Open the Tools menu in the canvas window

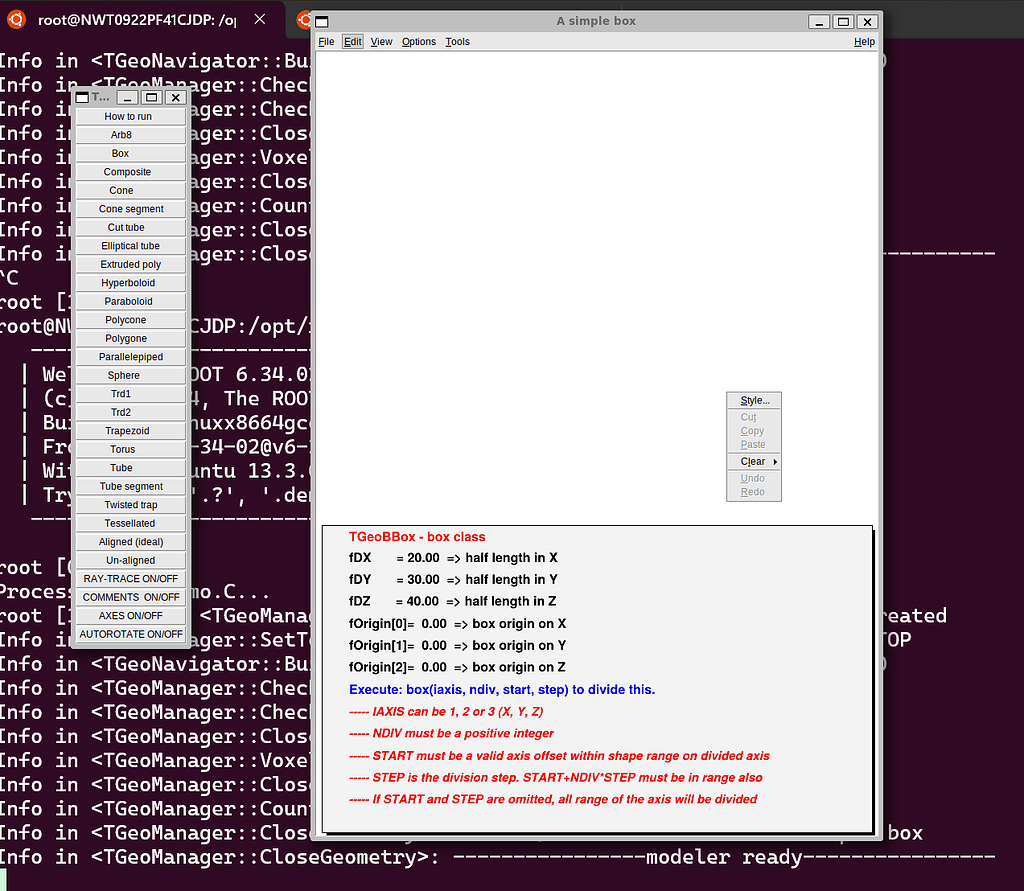[457, 41]
